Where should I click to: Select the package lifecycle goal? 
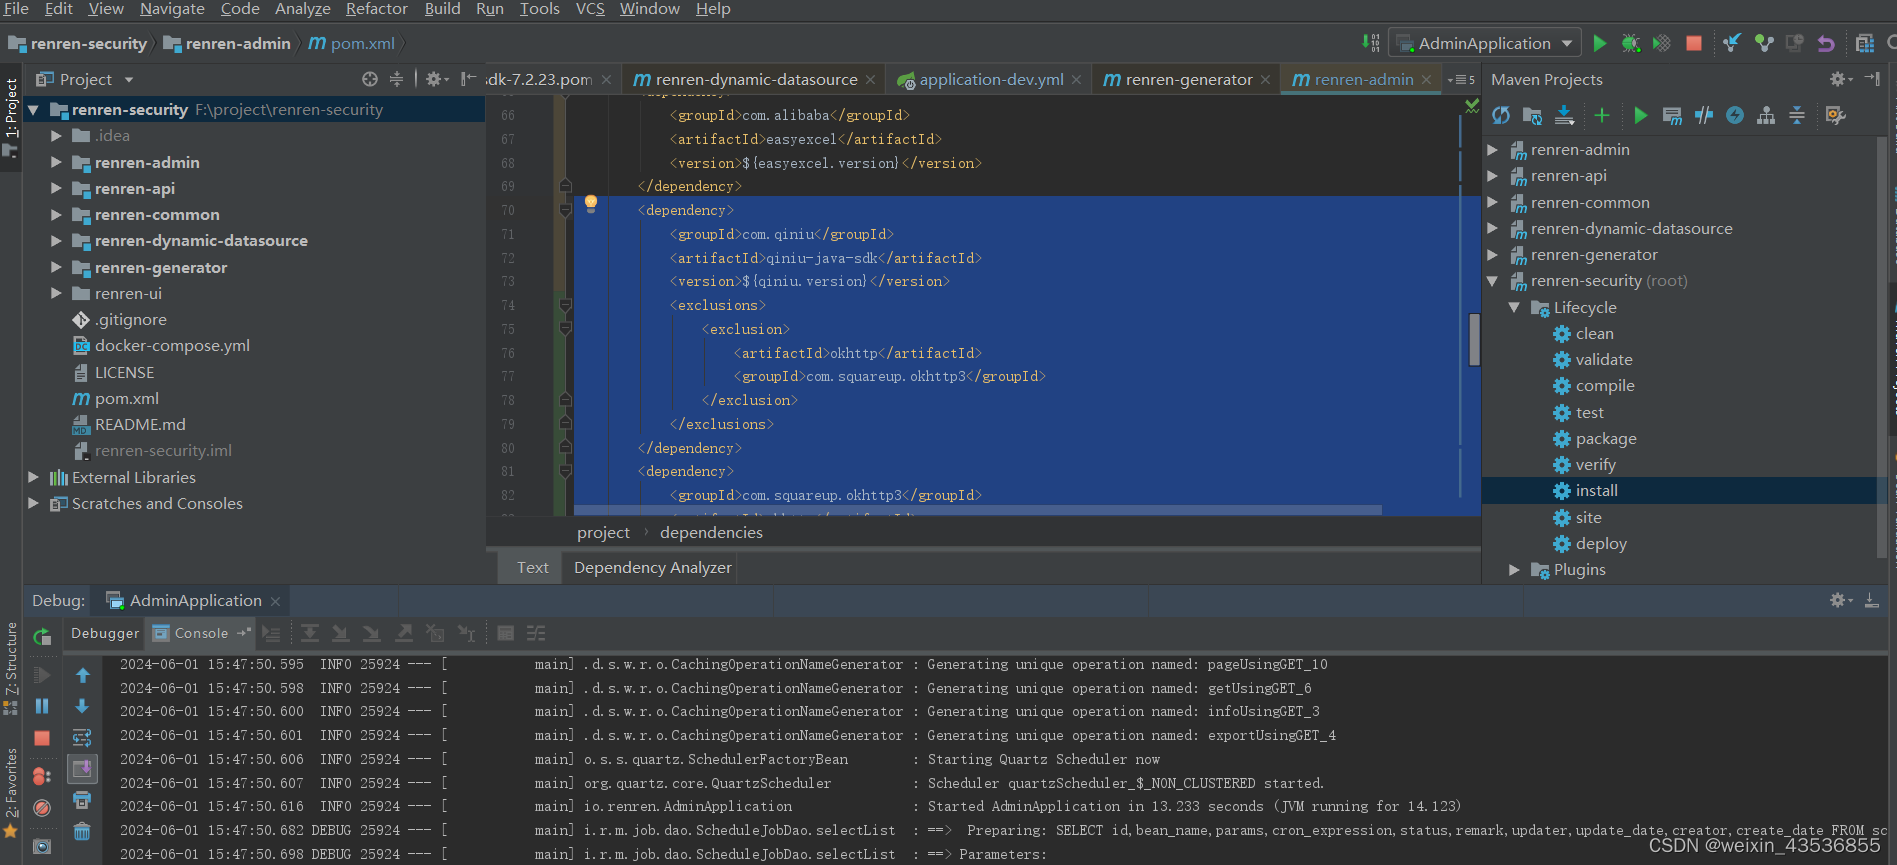[x=1606, y=438]
